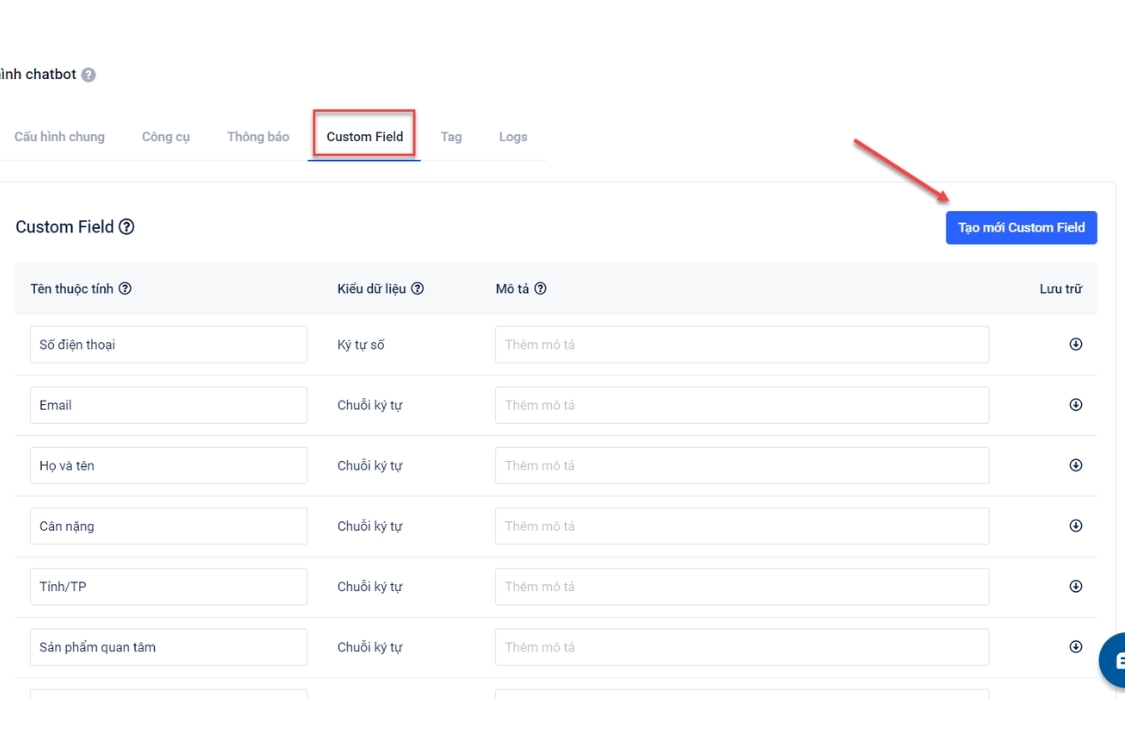Archive the Số điện thoại field
The image size is (1125, 750).
point(1075,344)
